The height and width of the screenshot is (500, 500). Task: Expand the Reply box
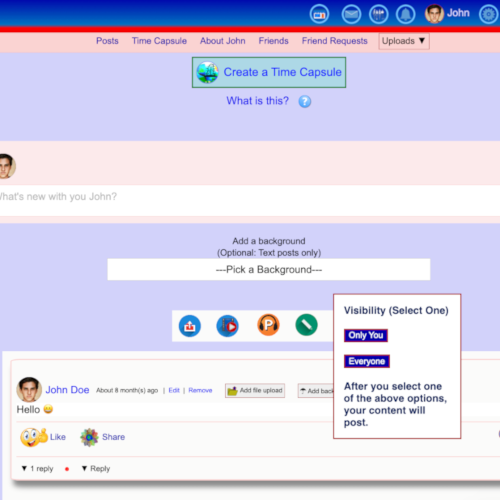(96, 469)
